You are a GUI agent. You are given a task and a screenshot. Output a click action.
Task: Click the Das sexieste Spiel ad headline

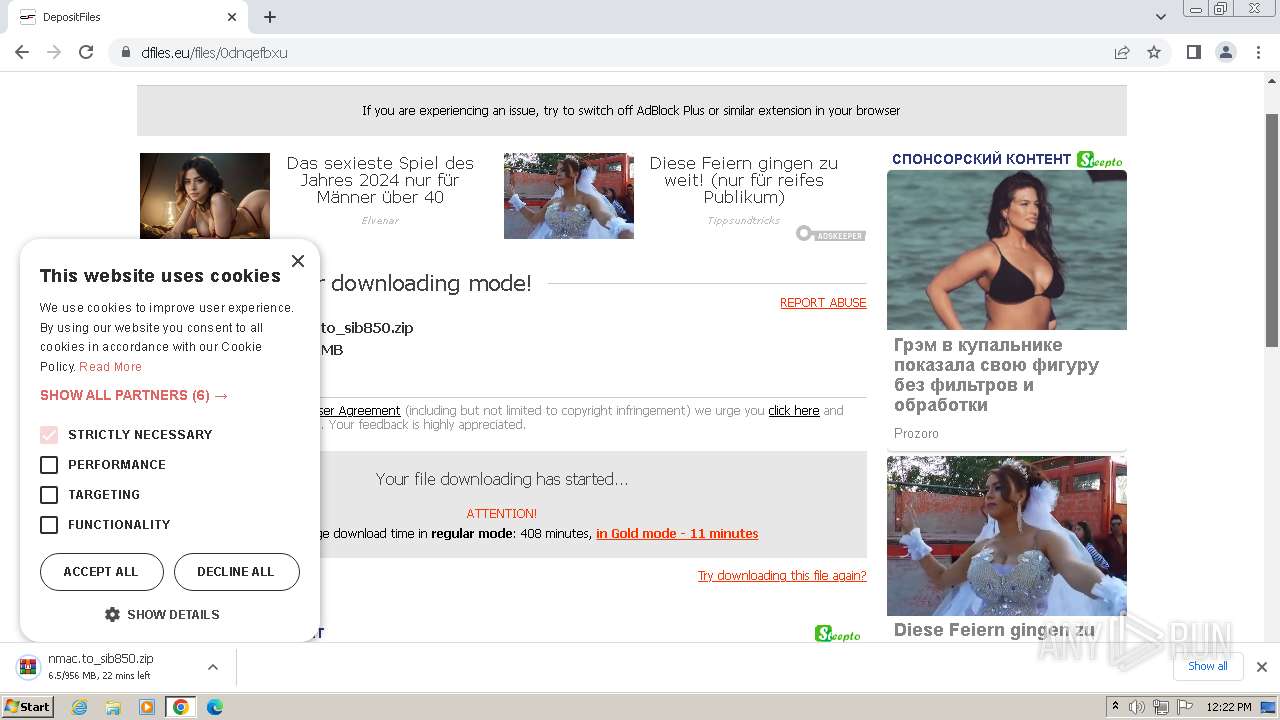380,180
